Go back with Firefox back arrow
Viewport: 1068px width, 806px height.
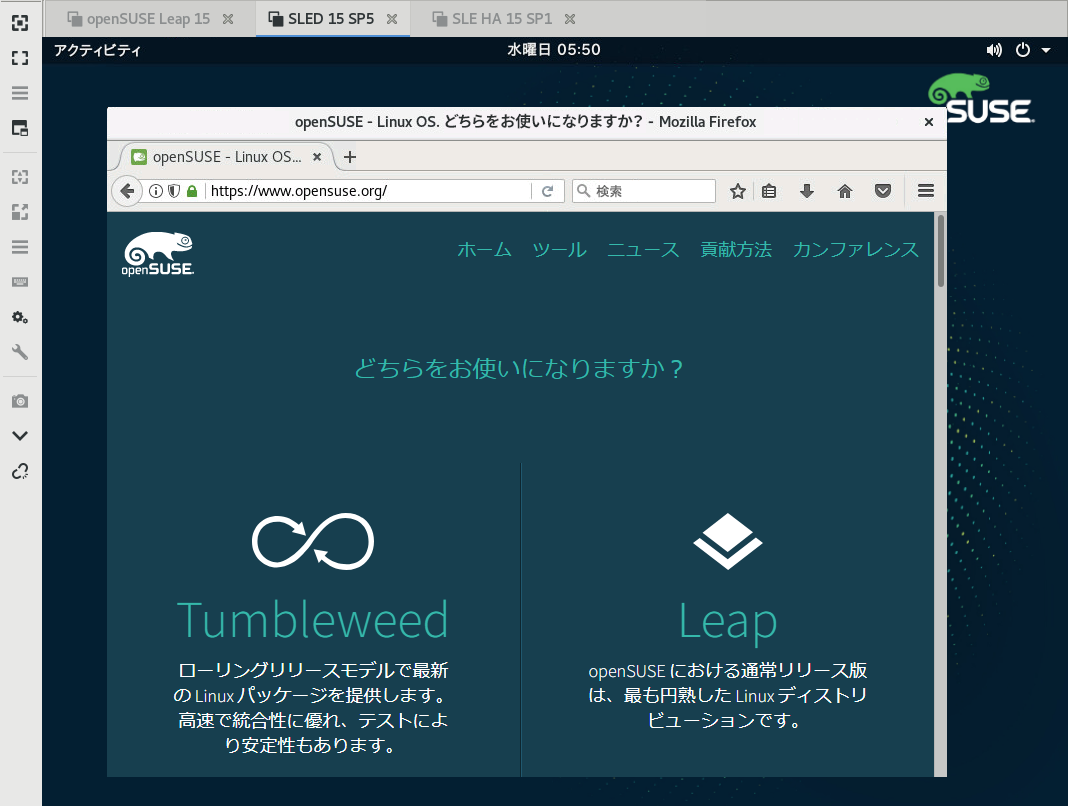click(127, 191)
